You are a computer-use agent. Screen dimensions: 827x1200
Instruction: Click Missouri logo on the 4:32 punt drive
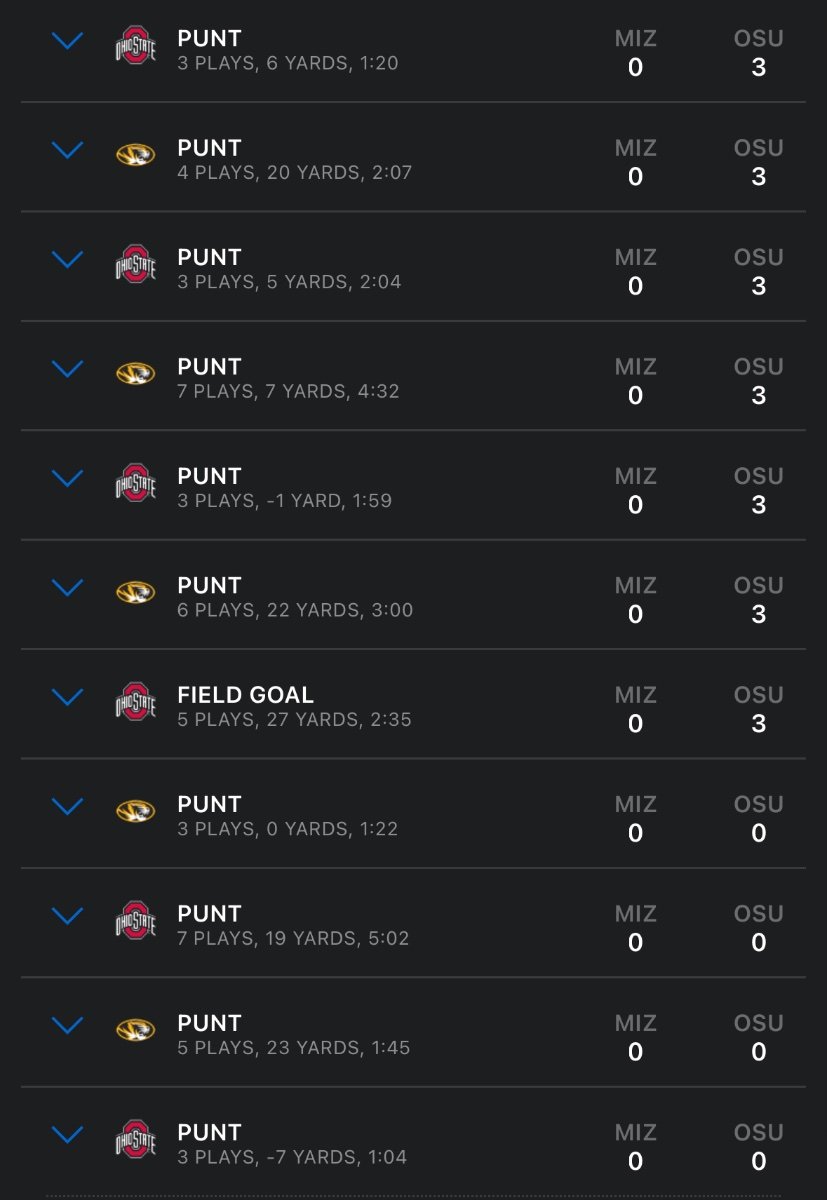[x=136, y=374]
